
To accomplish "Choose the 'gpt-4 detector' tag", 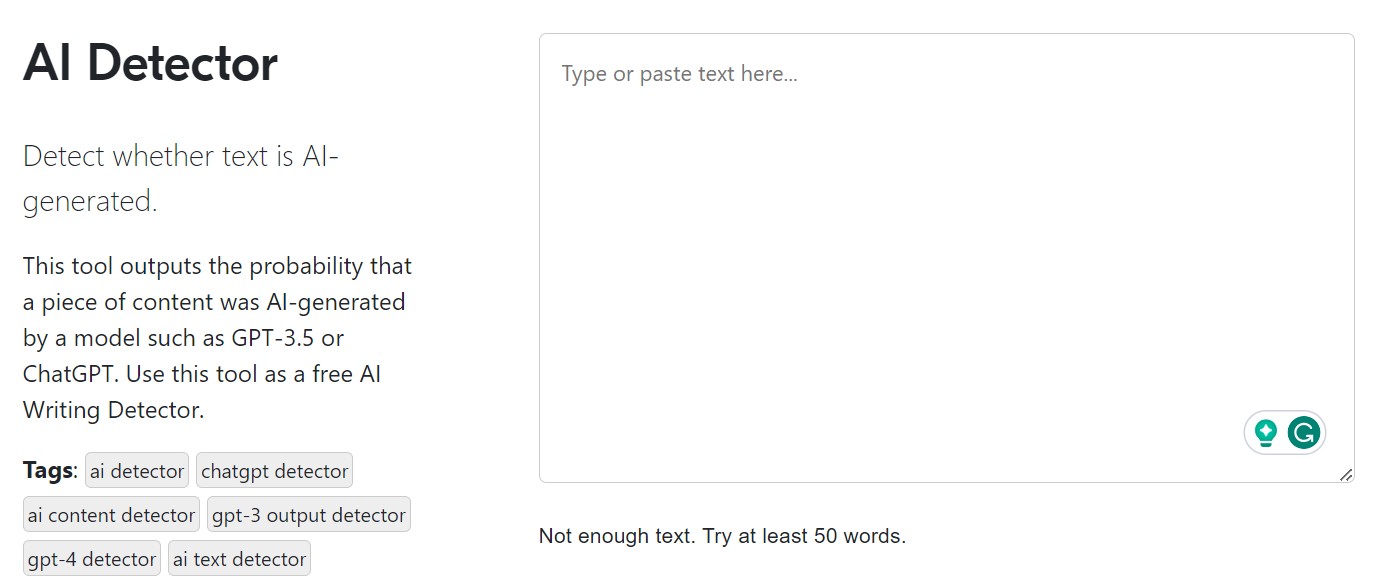I will pyautogui.click(x=92, y=559).
